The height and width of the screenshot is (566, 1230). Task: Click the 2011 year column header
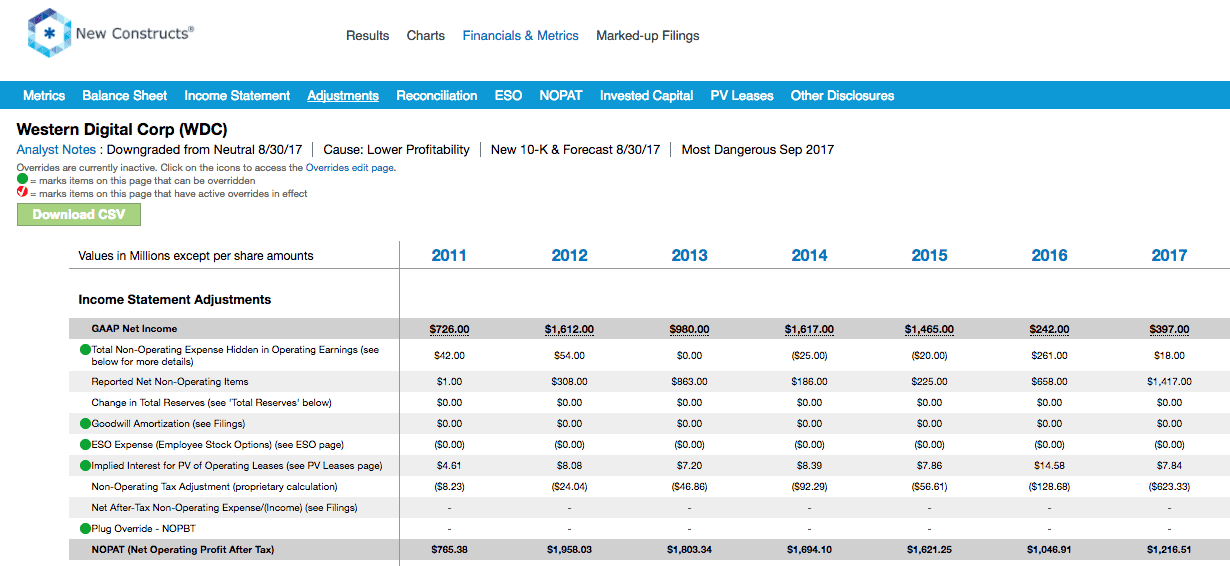pyautogui.click(x=449, y=256)
